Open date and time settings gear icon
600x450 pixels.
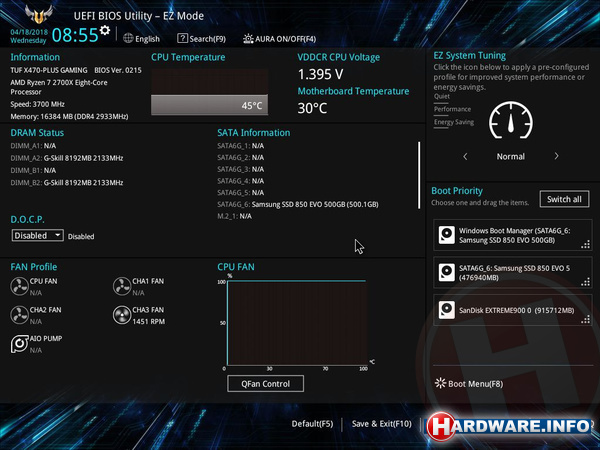[x=105, y=30]
